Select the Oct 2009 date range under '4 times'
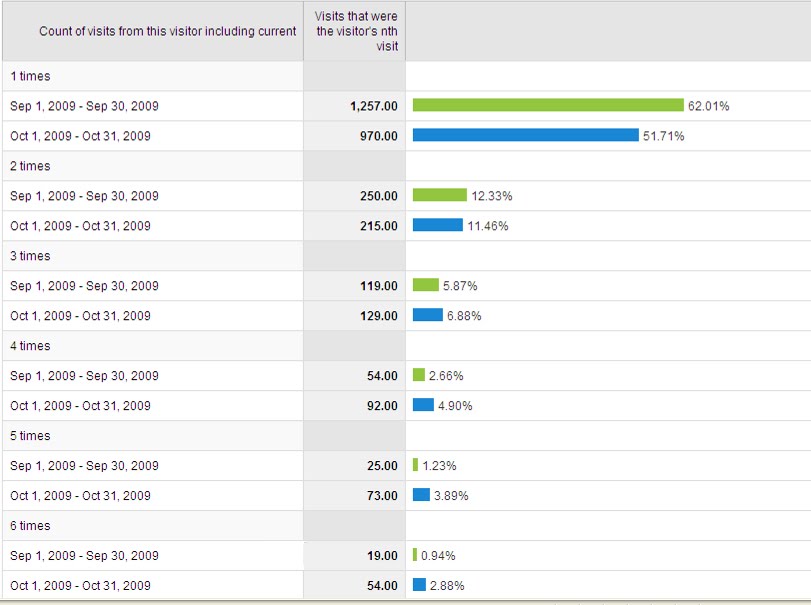Image resolution: width=811 pixels, height=605 pixels. (80, 406)
